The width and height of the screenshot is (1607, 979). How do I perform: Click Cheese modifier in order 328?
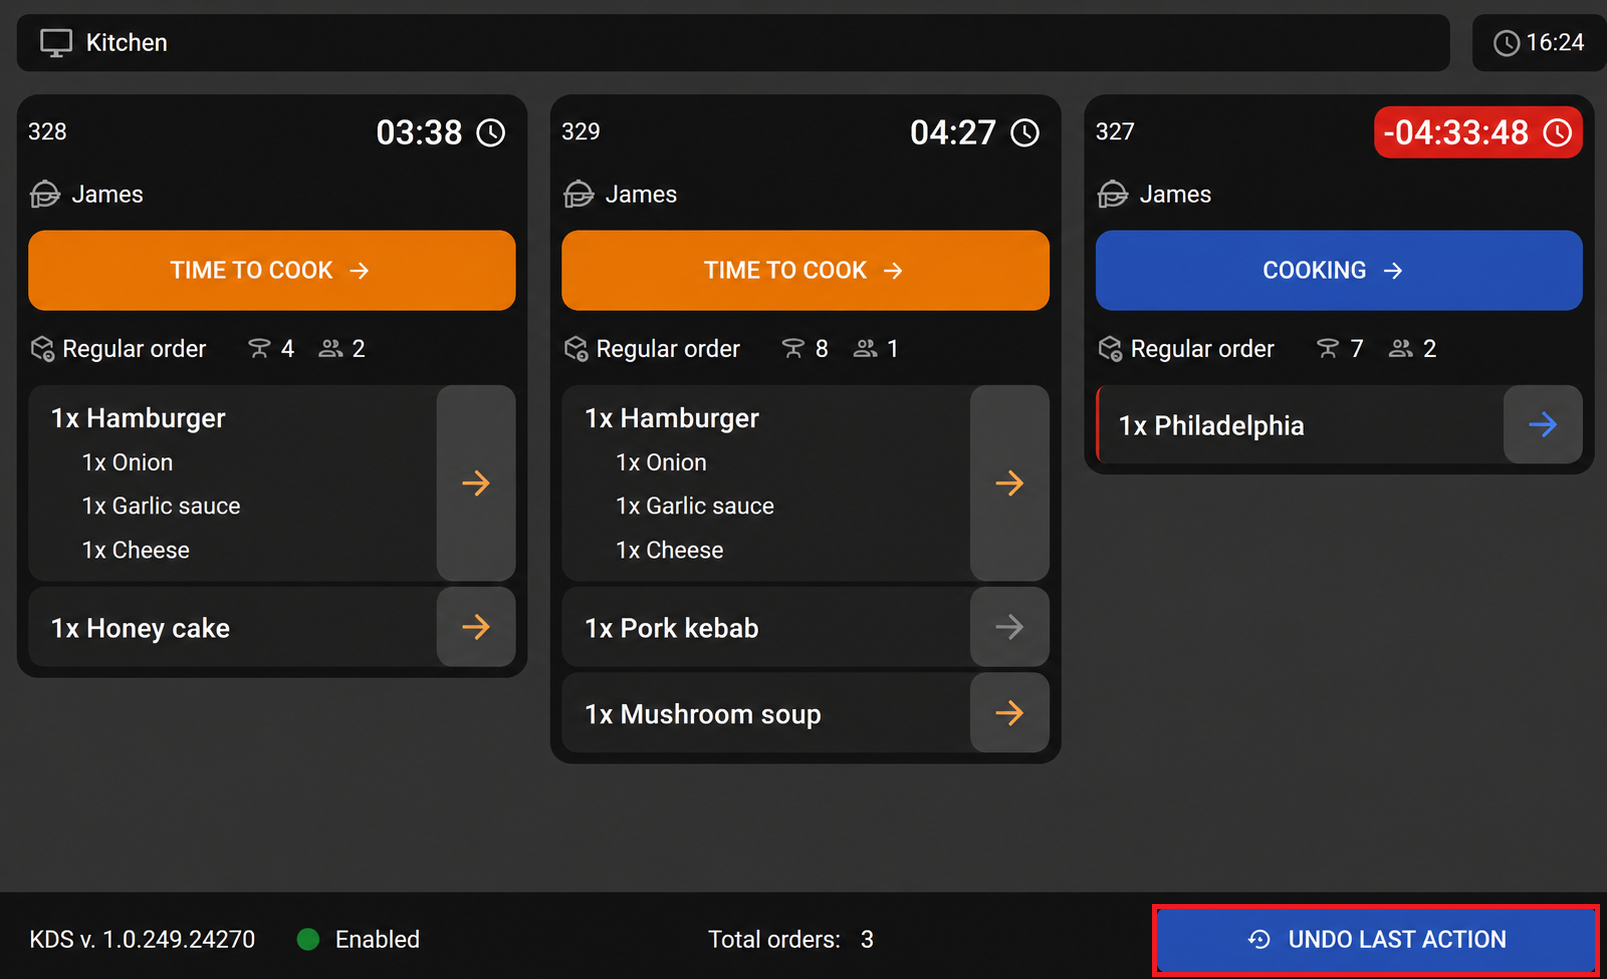[x=136, y=550]
